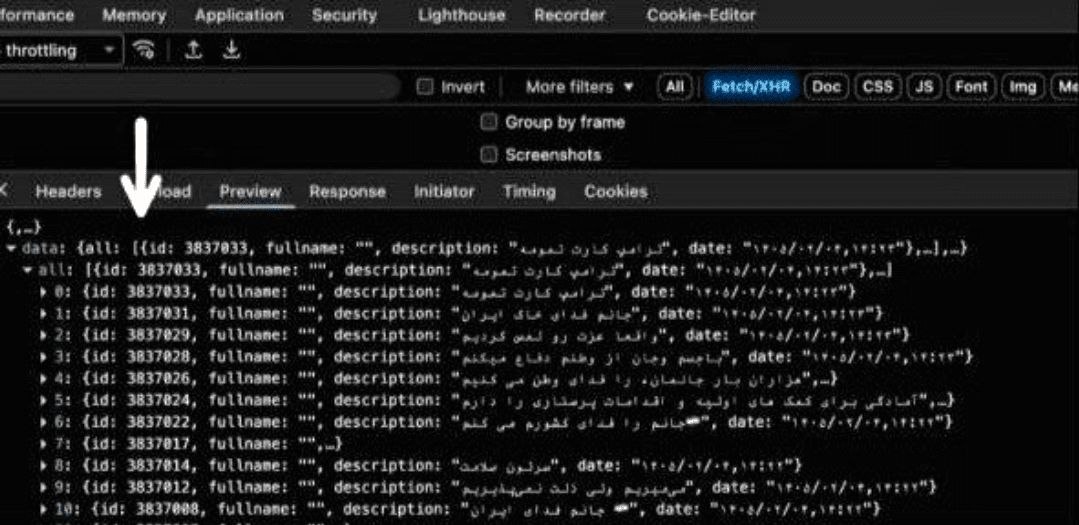The image size is (1079, 525).
Task: Click the export HAR download icon
Action: (231, 50)
